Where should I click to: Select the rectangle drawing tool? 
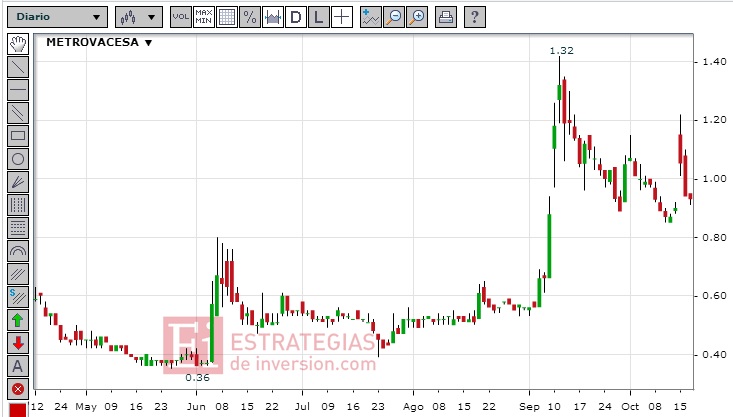click(x=18, y=136)
